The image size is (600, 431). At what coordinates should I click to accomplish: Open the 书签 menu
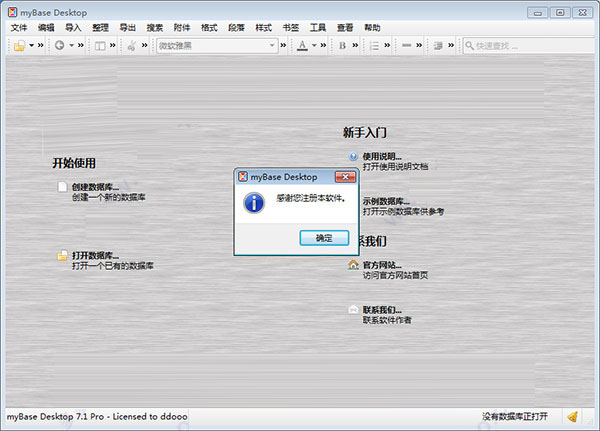coord(290,28)
